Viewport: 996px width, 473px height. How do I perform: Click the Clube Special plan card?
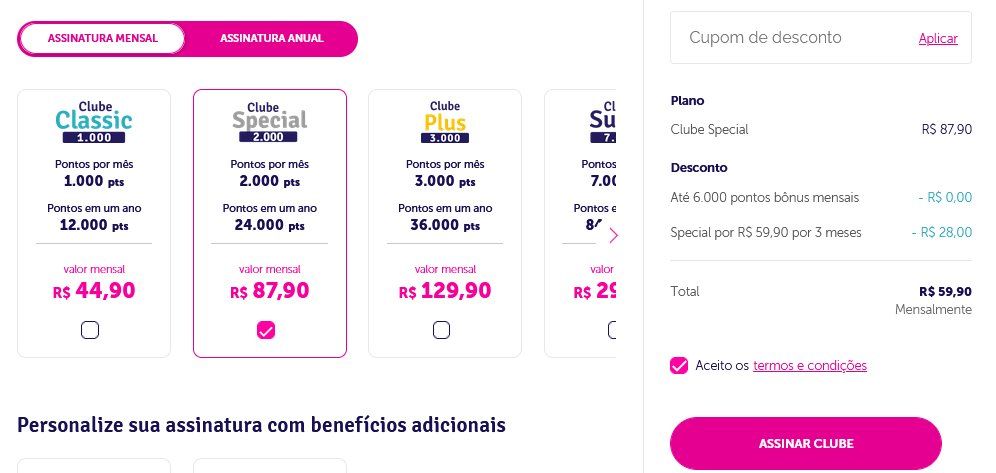270,223
